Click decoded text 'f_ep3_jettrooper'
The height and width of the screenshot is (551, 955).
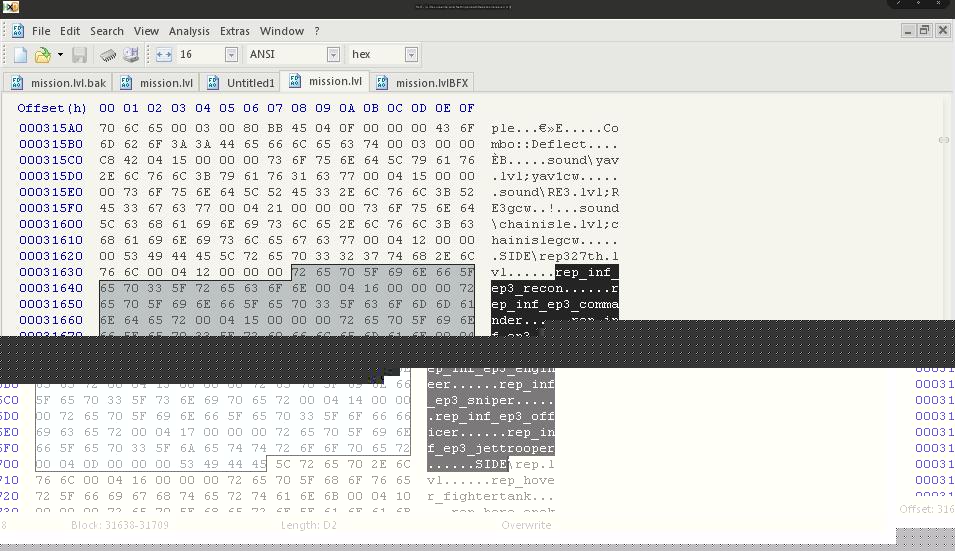point(491,449)
